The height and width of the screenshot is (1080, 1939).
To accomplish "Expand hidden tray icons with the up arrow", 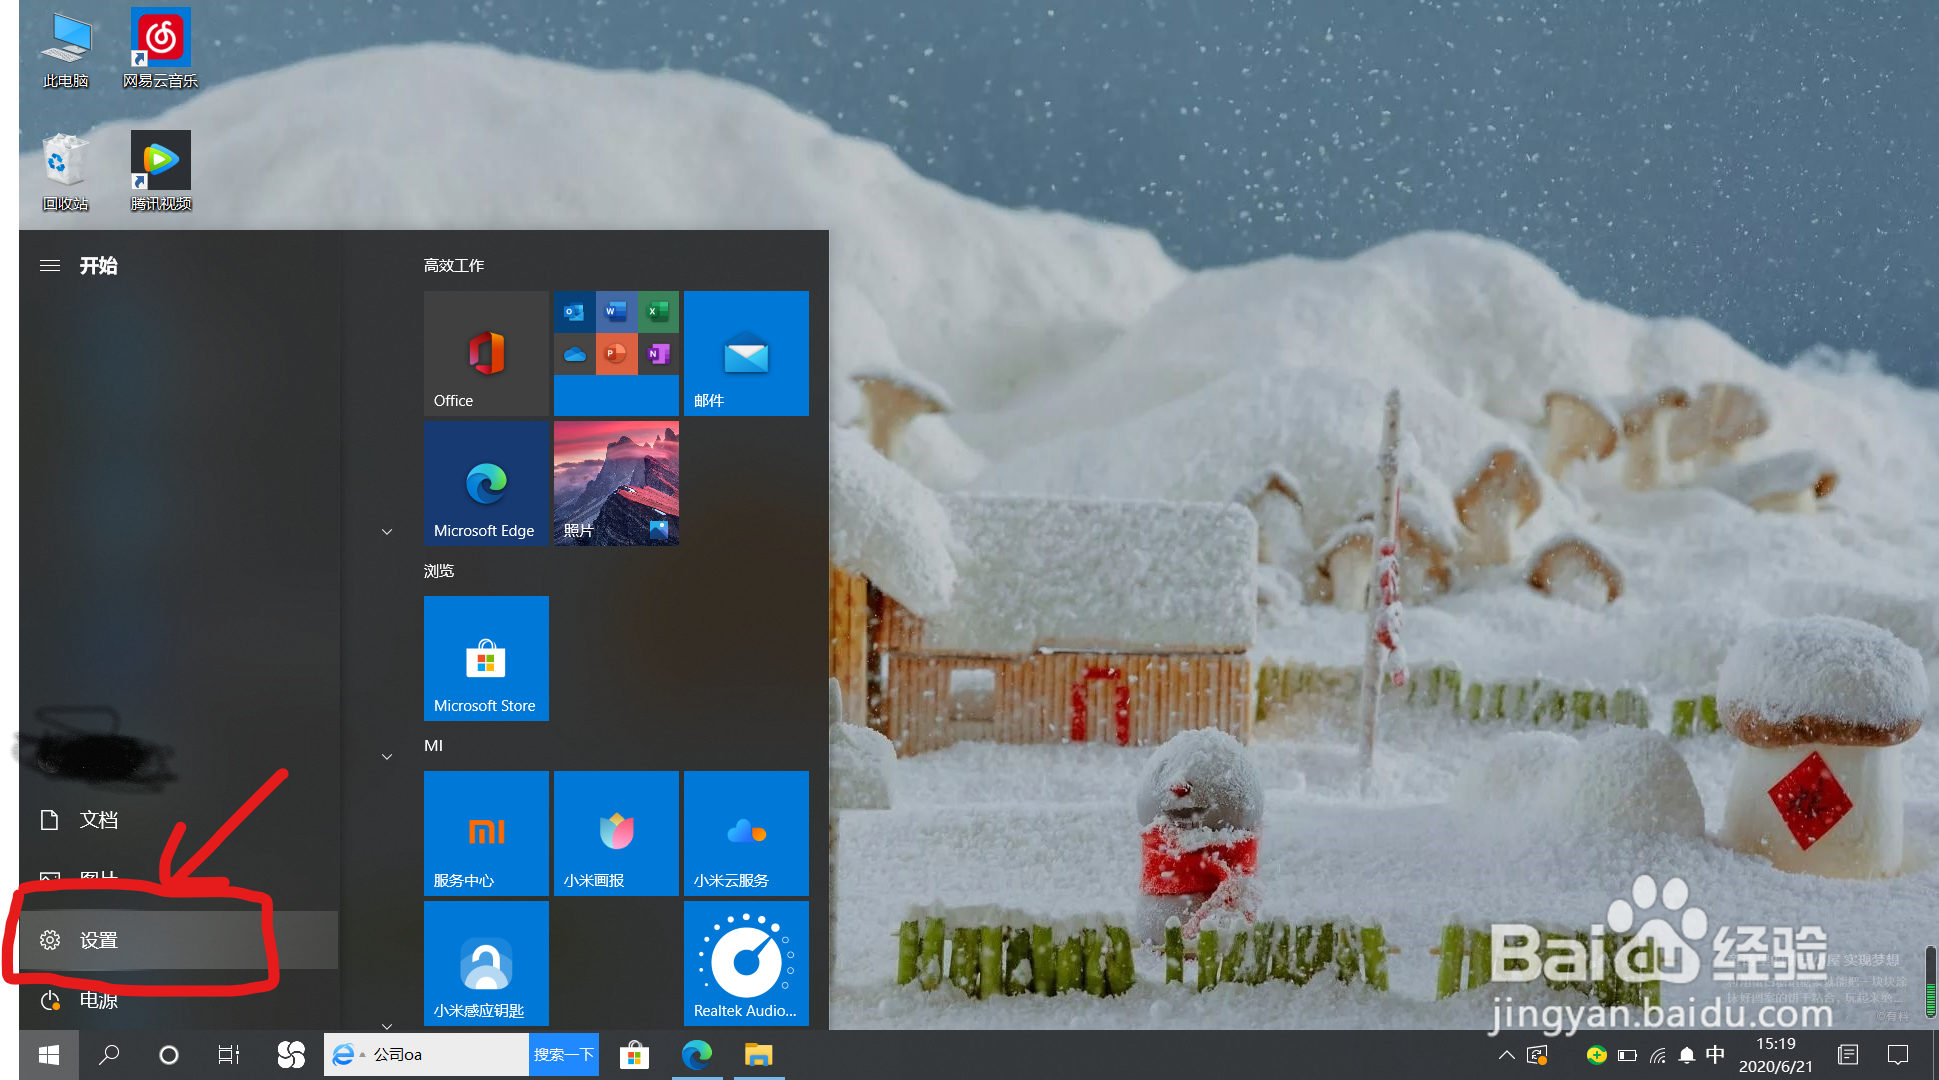I will click(x=1506, y=1054).
